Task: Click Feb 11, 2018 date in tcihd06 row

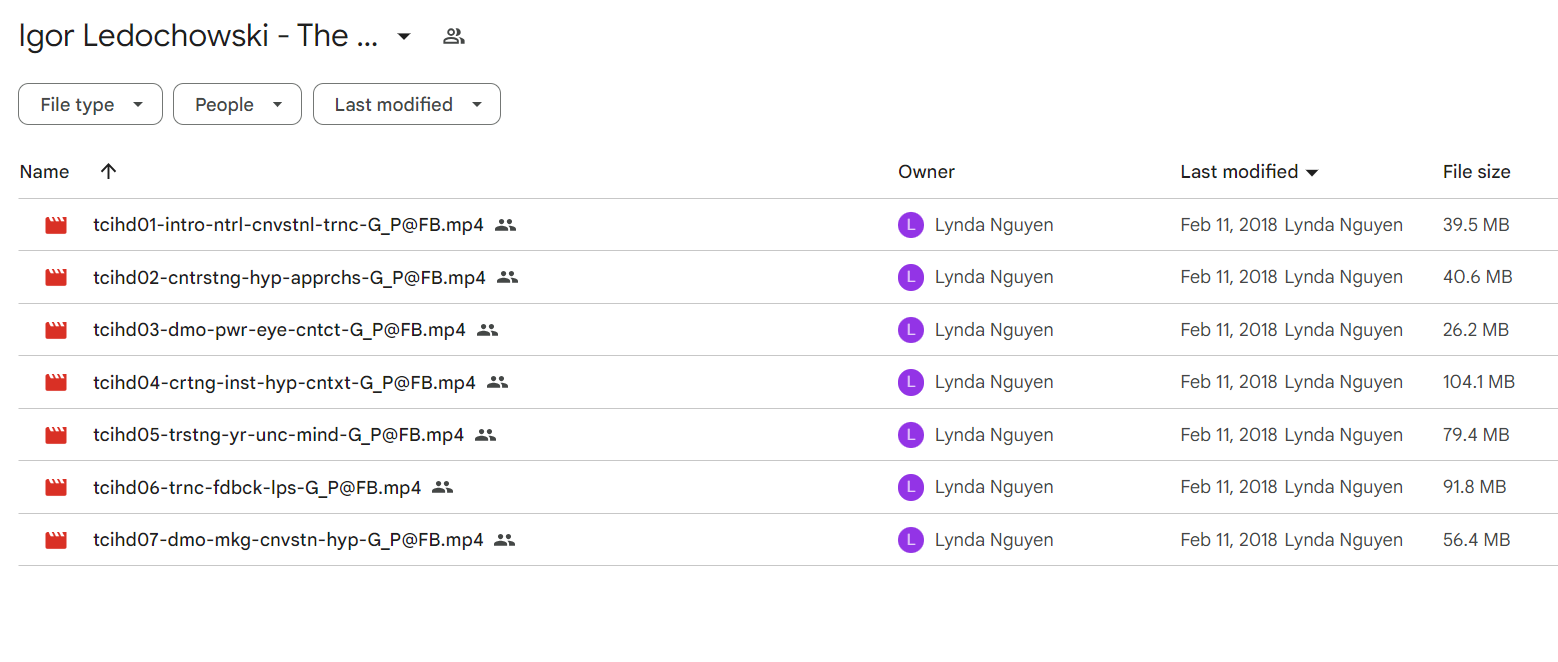Action: (x=1229, y=487)
